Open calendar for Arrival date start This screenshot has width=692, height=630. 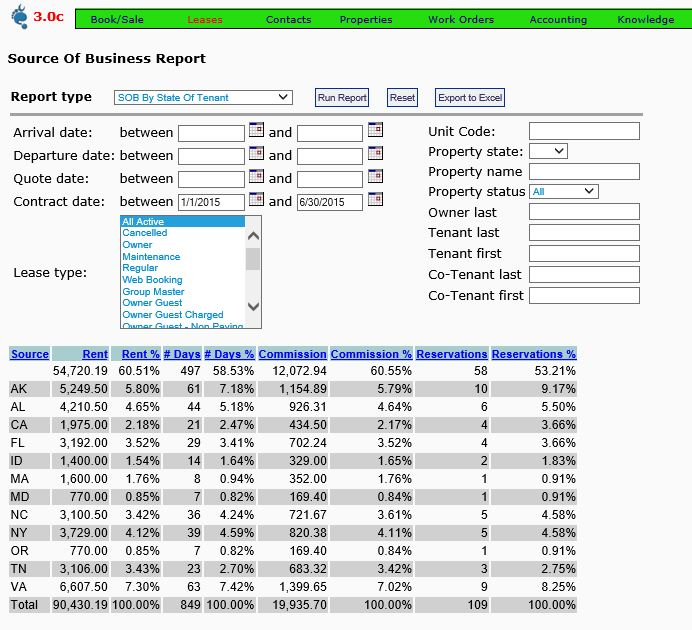[256, 130]
